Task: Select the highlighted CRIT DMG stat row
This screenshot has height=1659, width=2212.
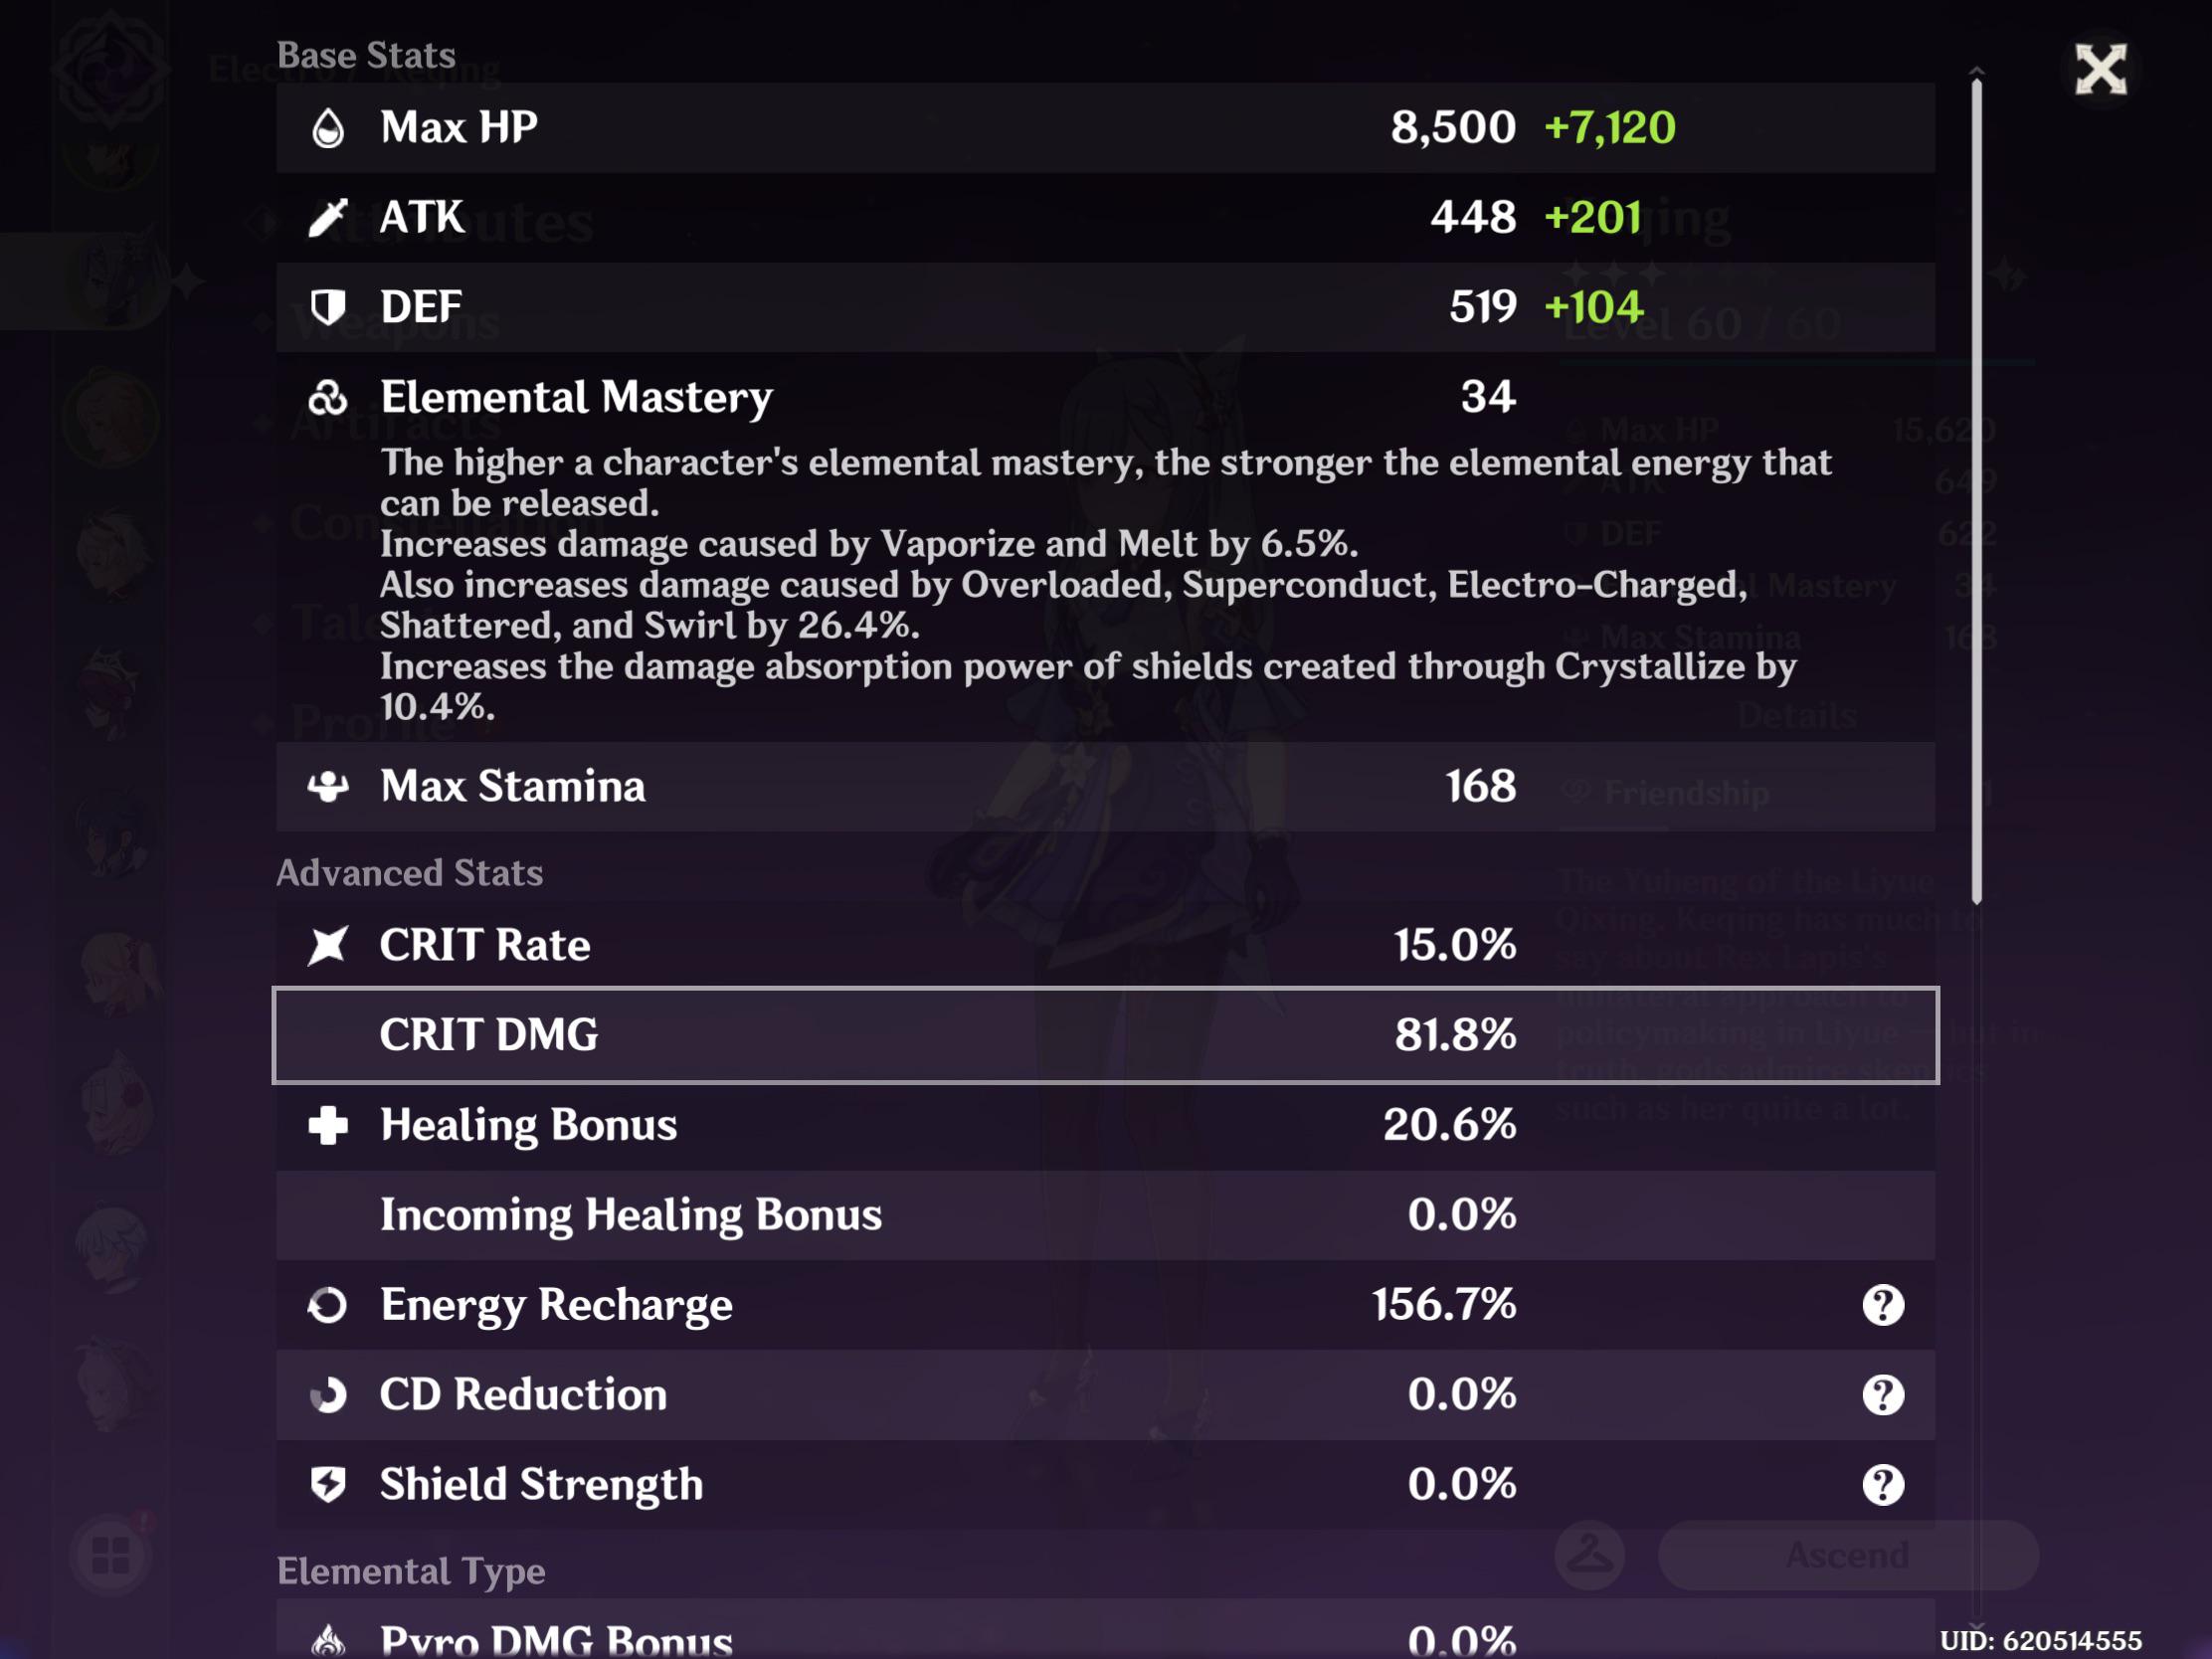Action: tap(1100, 1034)
